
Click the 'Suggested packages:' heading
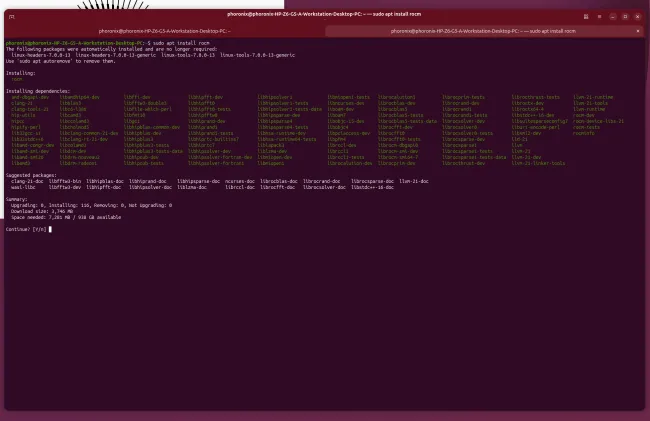coord(31,175)
